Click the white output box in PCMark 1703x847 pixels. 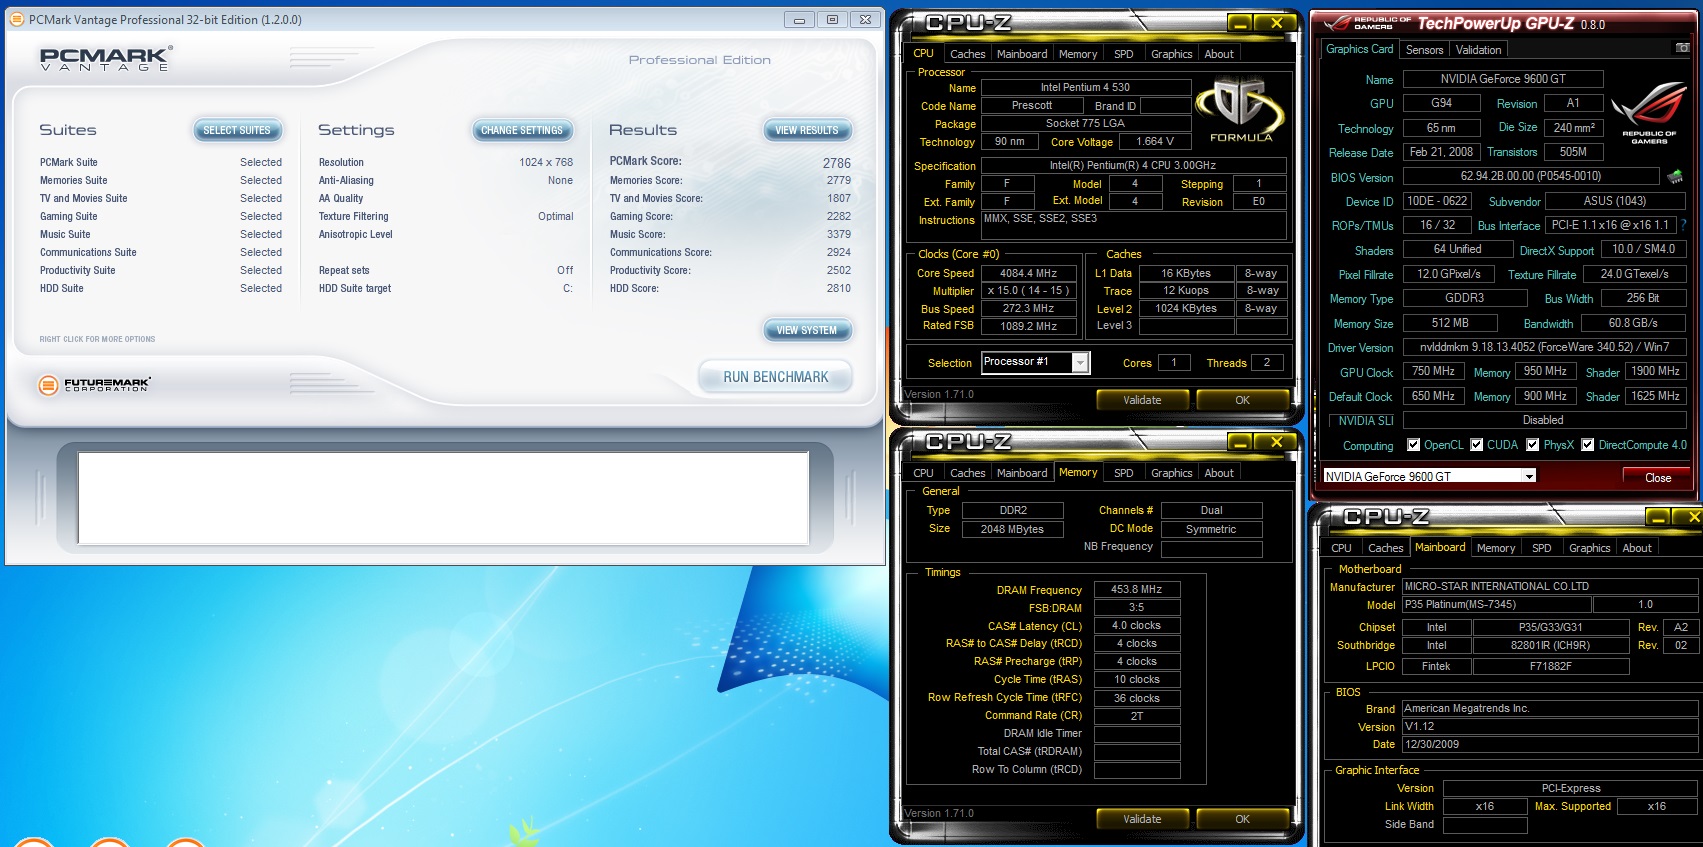(x=443, y=498)
